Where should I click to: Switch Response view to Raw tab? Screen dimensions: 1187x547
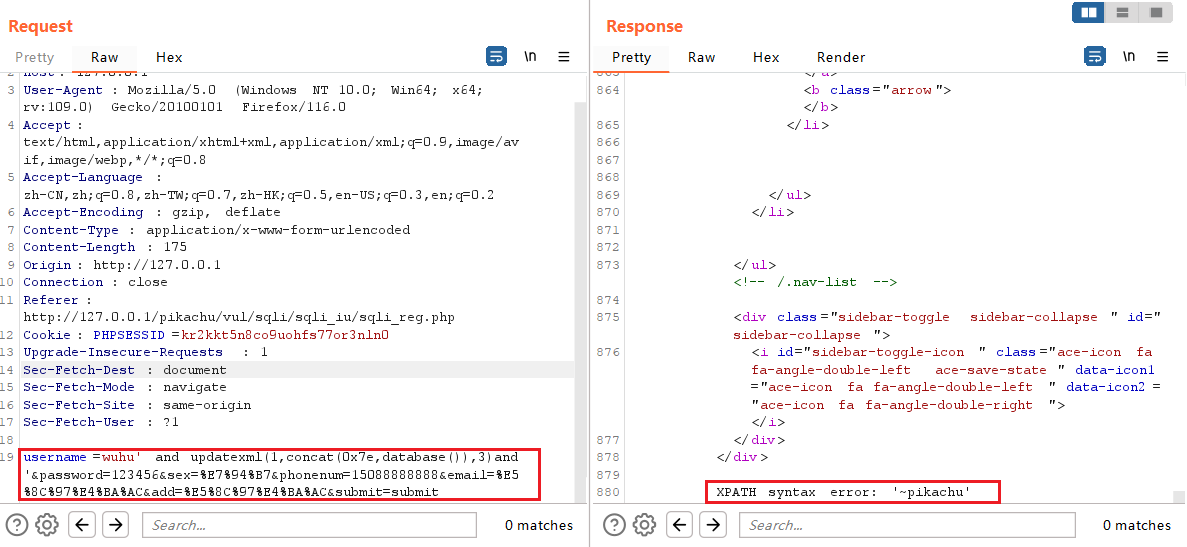coord(702,57)
